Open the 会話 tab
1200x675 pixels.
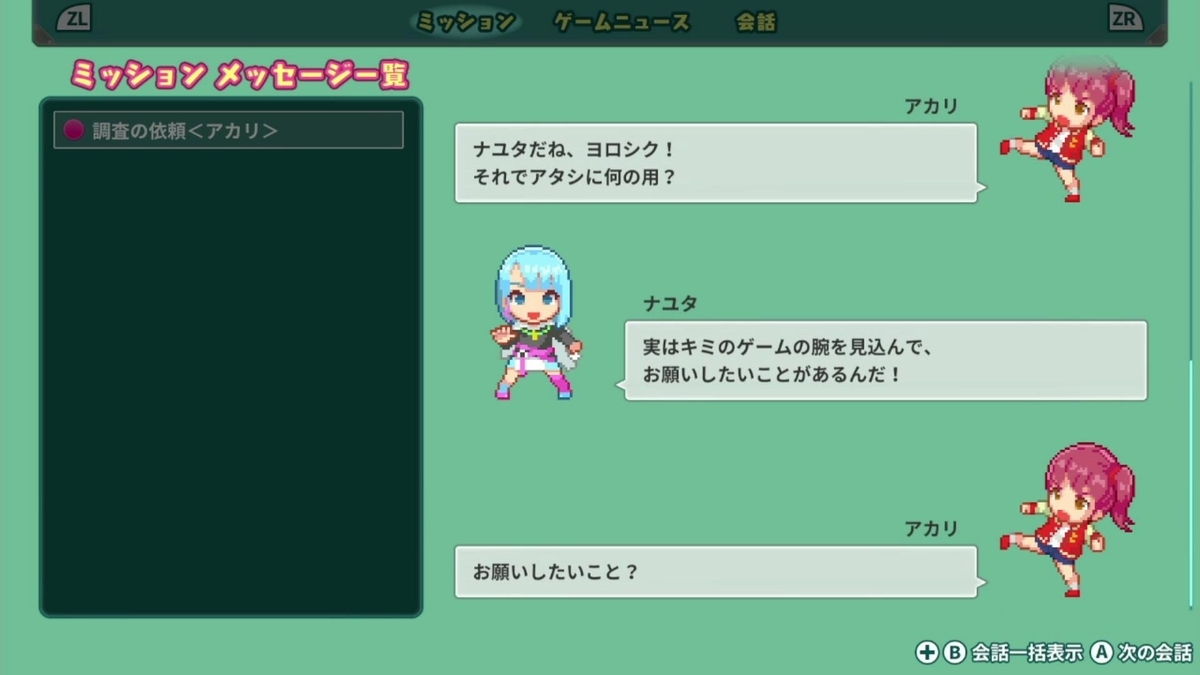(x=756, y=22)
